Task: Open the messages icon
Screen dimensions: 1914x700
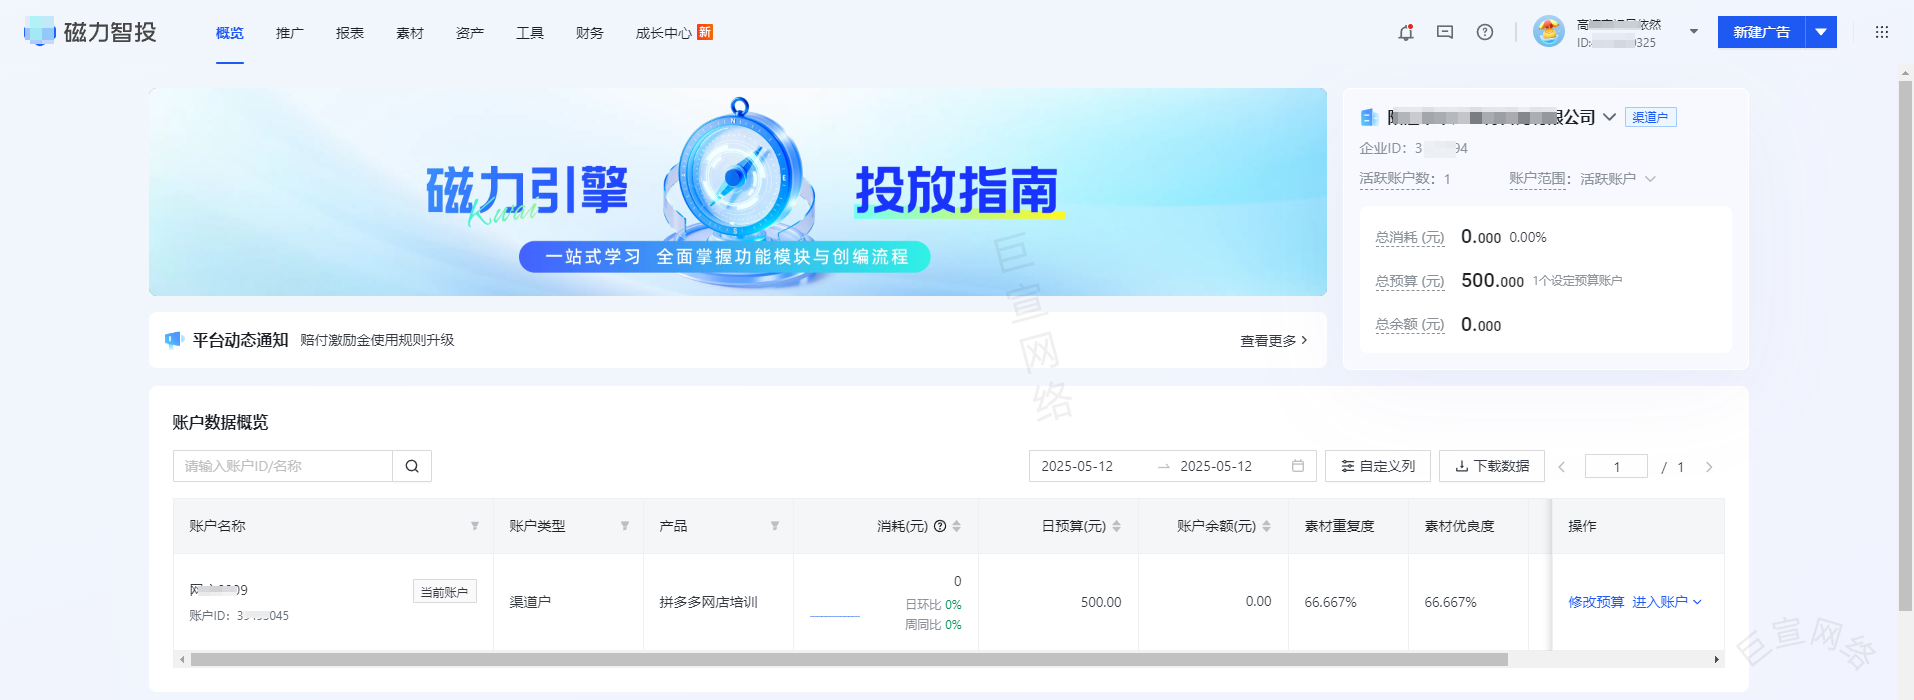Action: click(1445, 32)
